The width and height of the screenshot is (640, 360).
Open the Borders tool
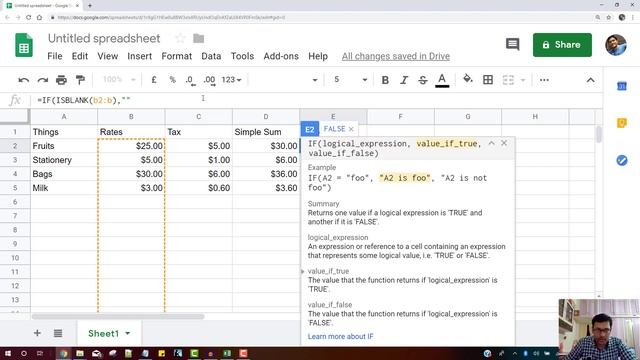click(x=488, y=80)
